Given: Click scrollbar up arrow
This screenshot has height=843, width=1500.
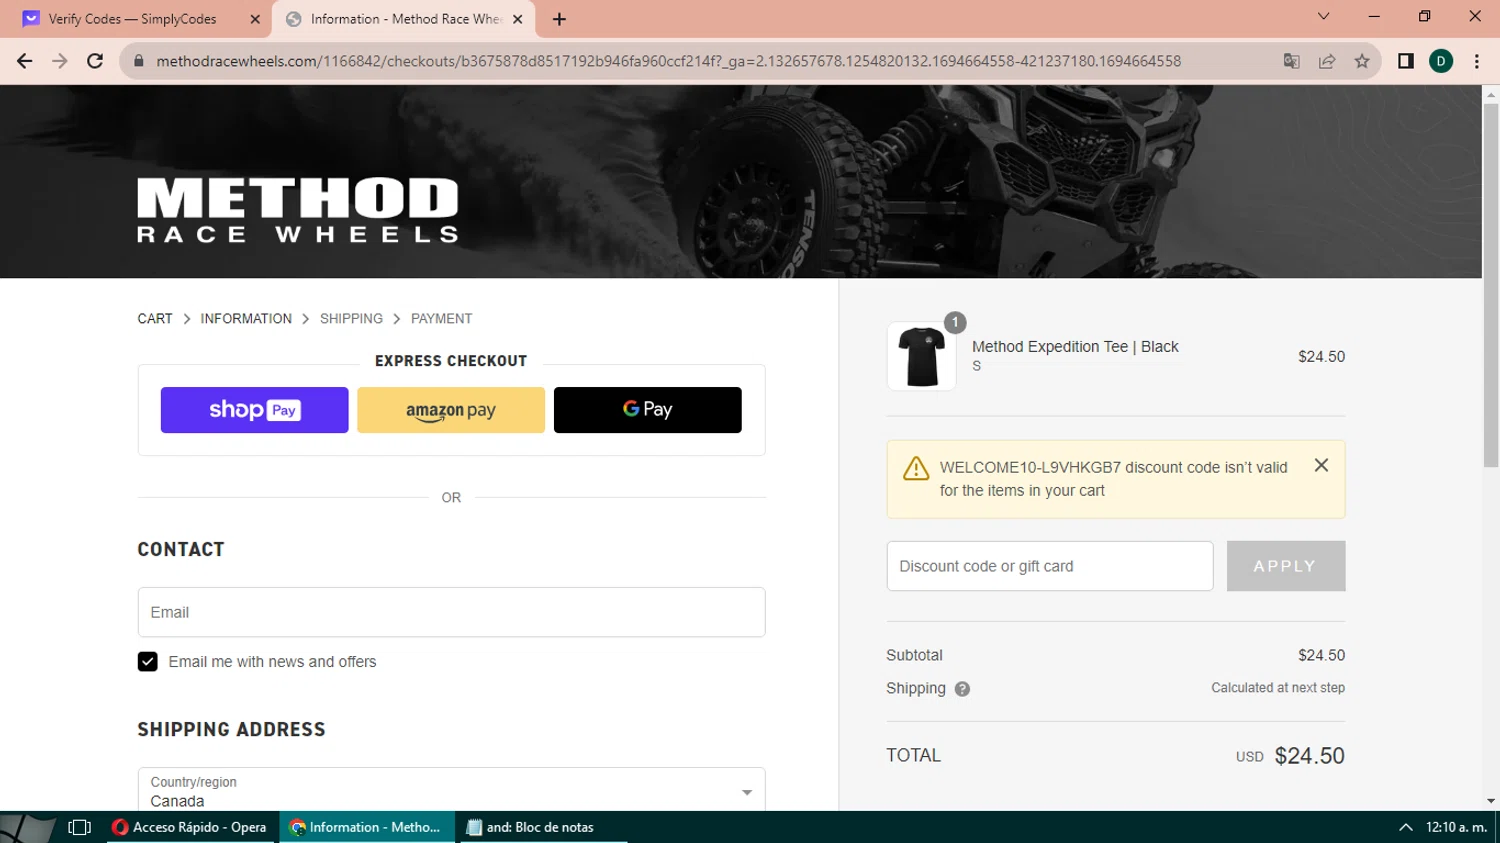Looking at the screenshot, I should pos(1491,95).
